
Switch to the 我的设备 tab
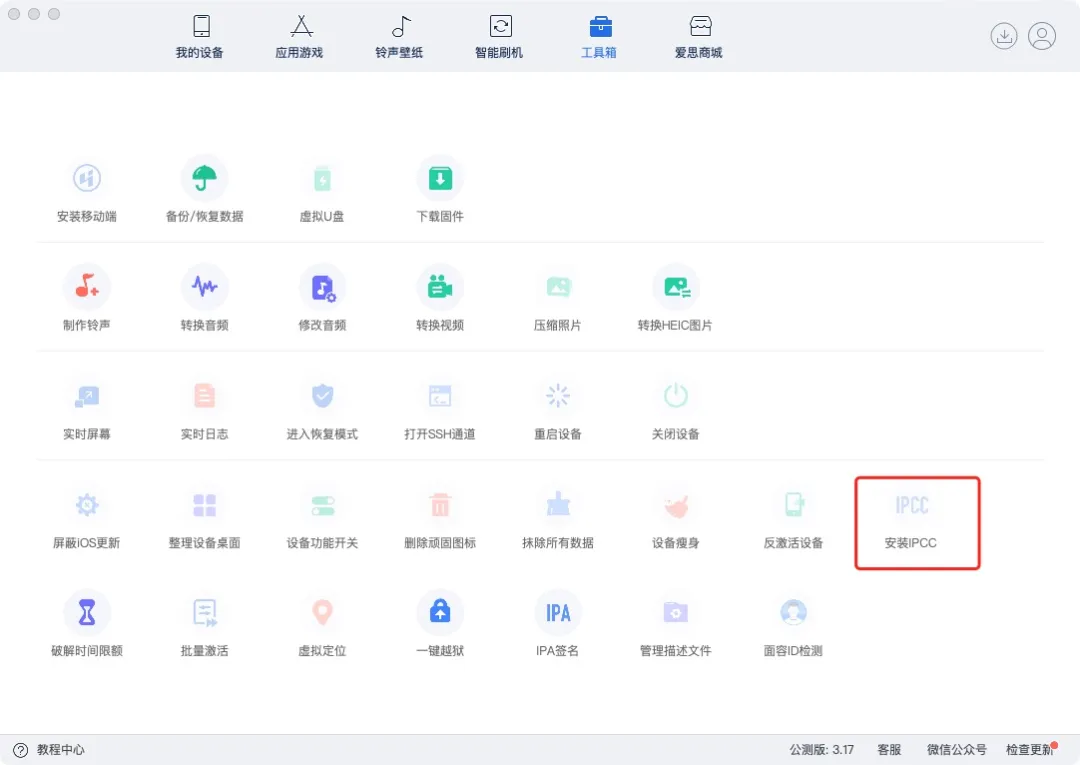[200, 37]
